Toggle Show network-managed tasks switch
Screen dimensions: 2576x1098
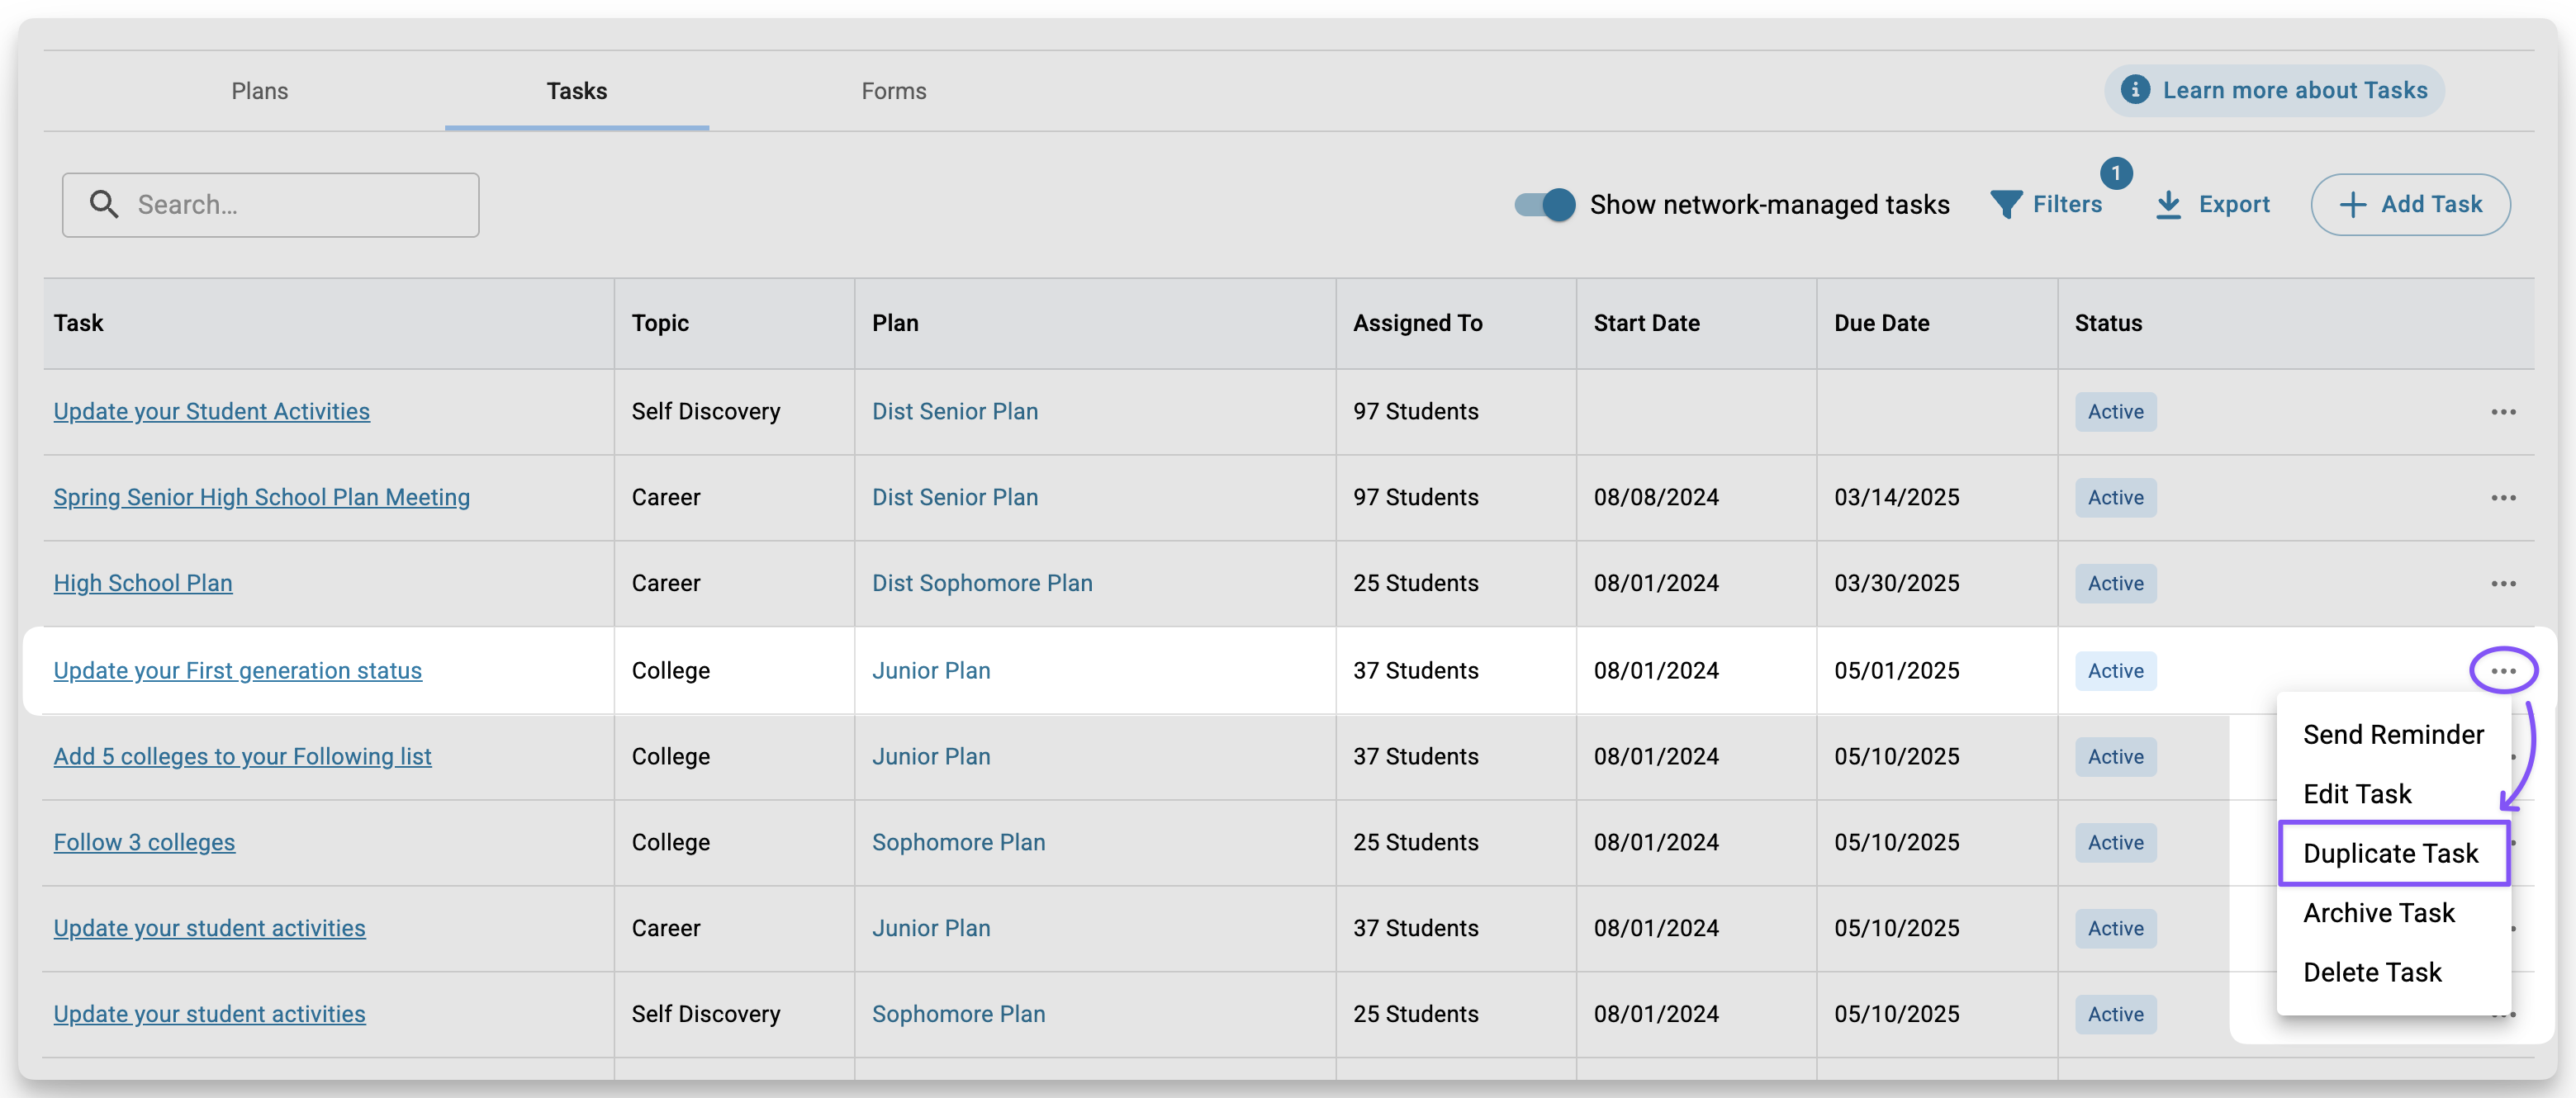(1544, 205)
